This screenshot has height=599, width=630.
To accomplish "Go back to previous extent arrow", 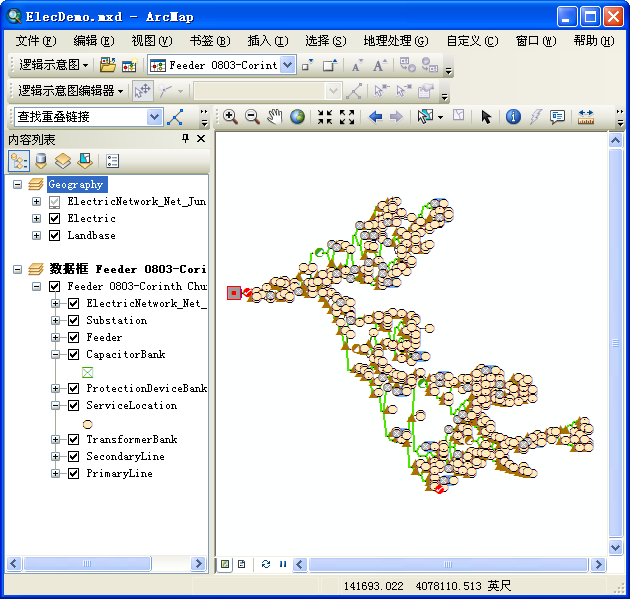I will click(x=375, y=117).
